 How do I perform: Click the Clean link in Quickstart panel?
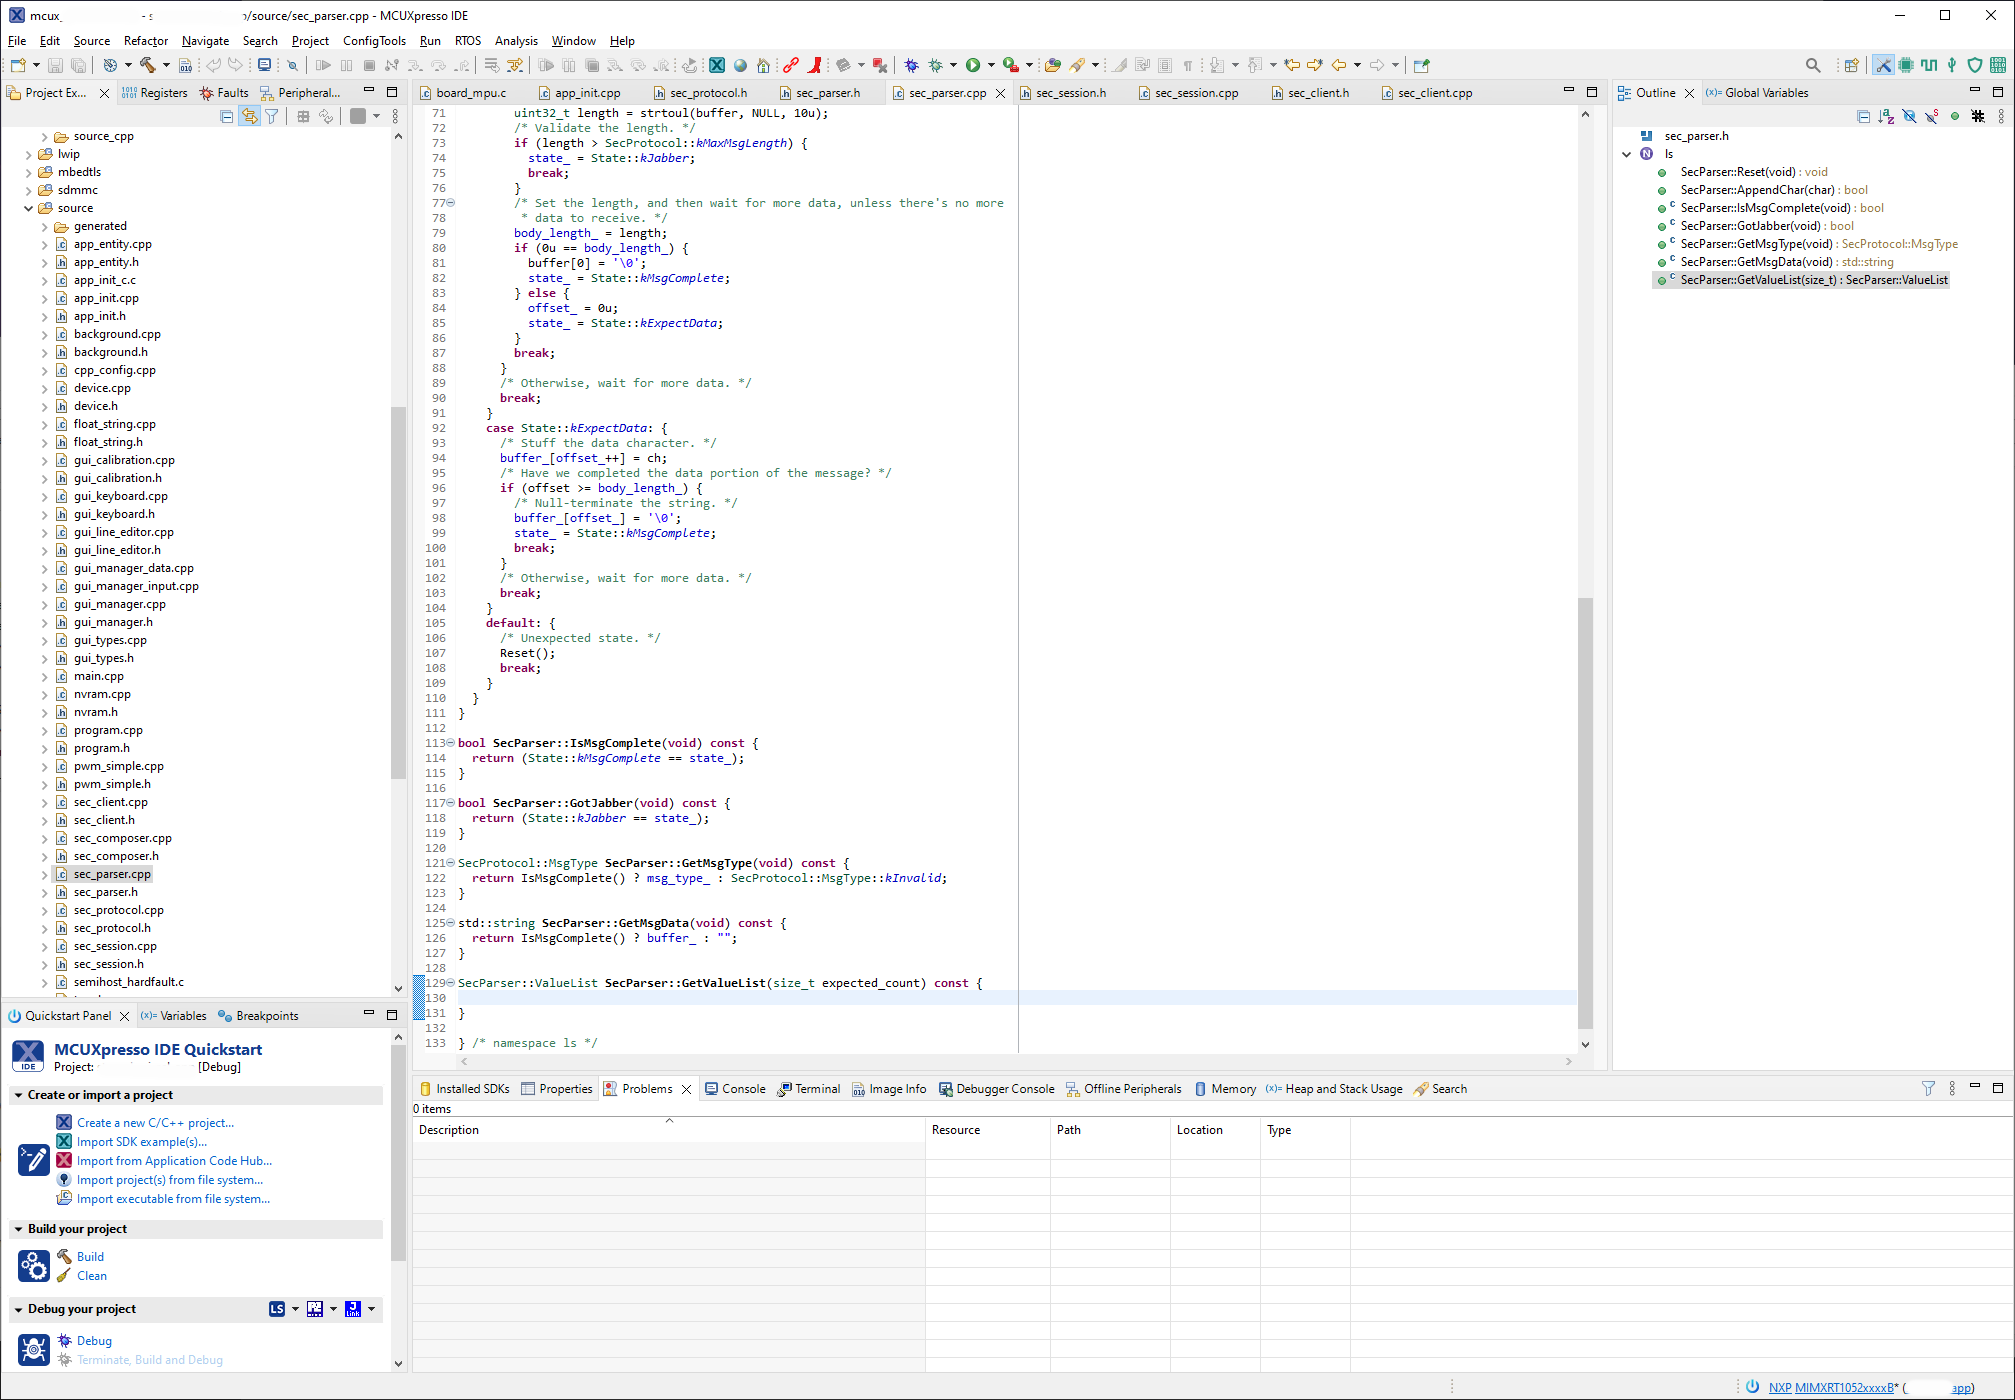pos(92,1276)
